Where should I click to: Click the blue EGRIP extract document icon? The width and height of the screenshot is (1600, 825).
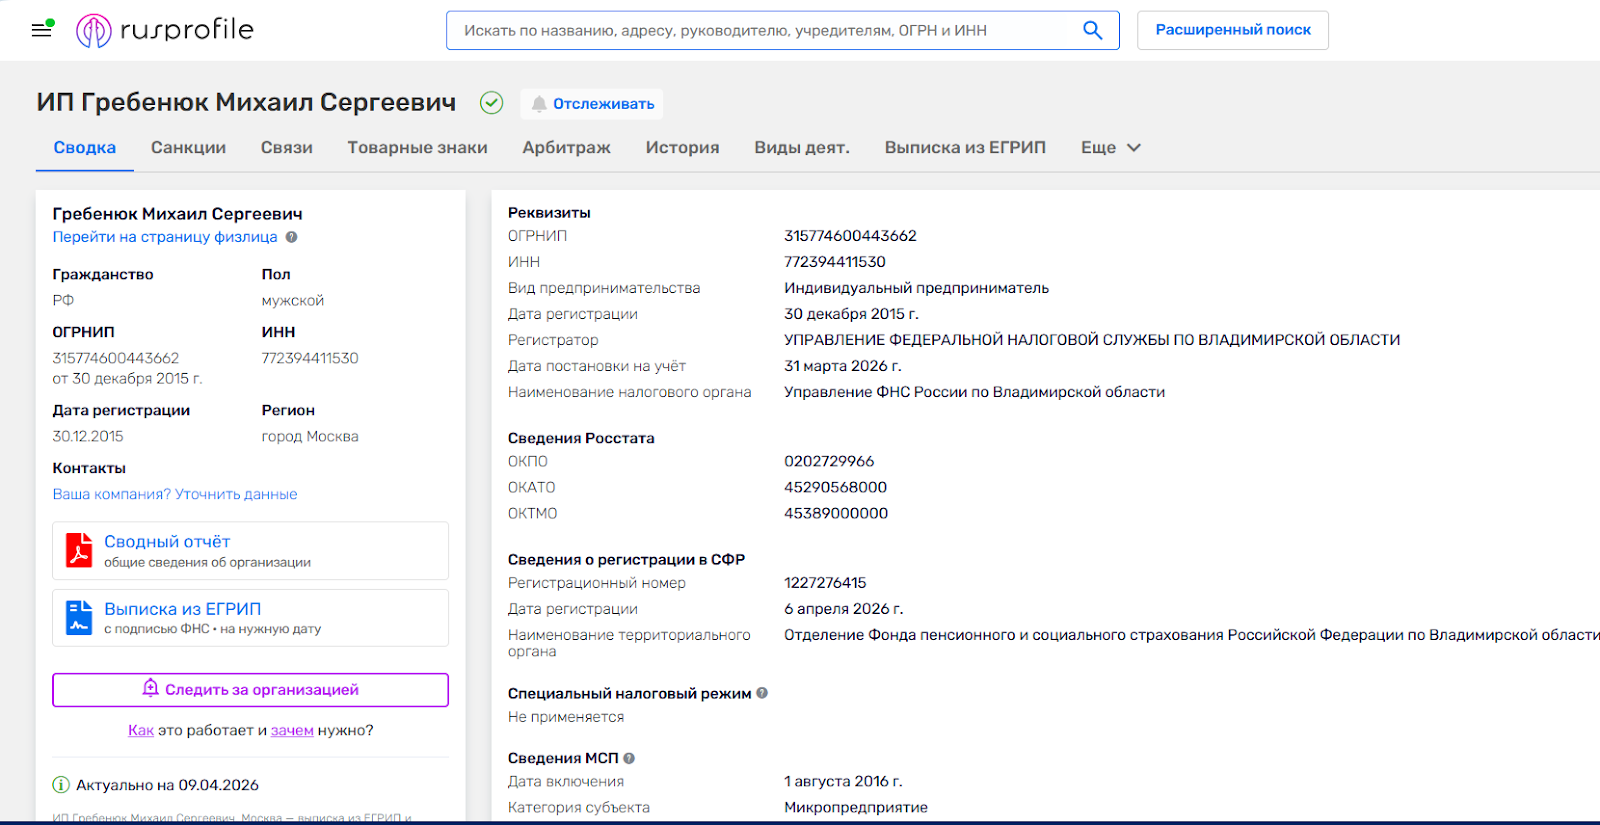79,617
